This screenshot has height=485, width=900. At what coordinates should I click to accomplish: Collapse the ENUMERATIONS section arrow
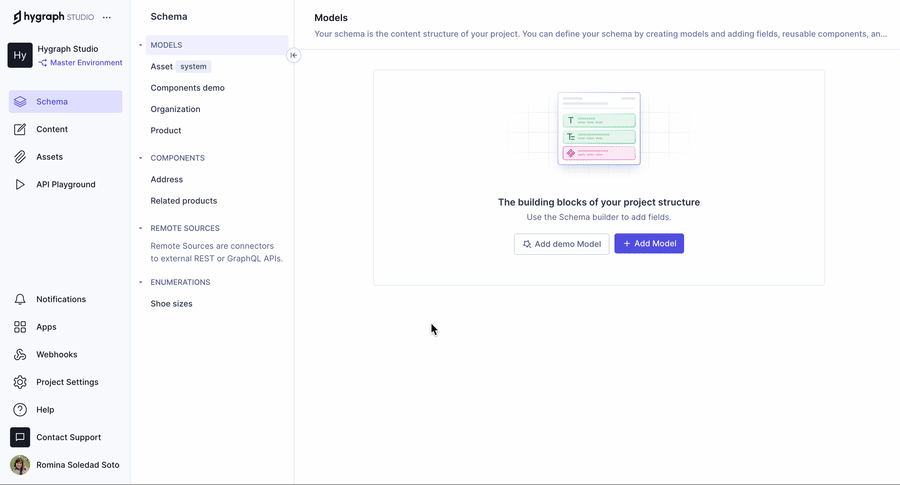click(x=141, y=282)
